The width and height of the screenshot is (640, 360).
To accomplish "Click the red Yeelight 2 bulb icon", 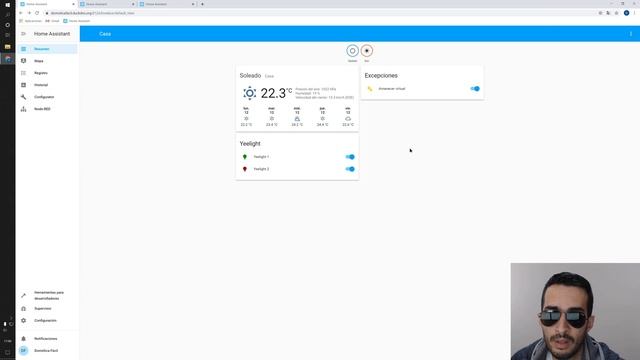I will [x=245, y=169].
